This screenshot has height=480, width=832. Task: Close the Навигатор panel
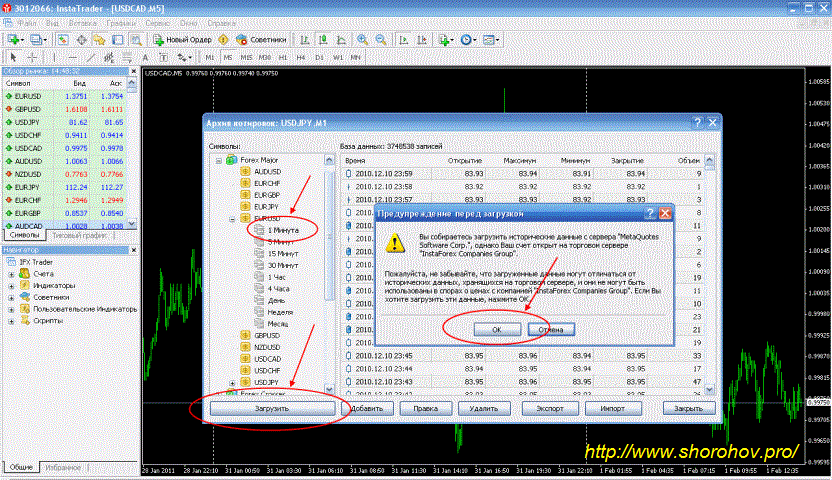pos(134,250)
